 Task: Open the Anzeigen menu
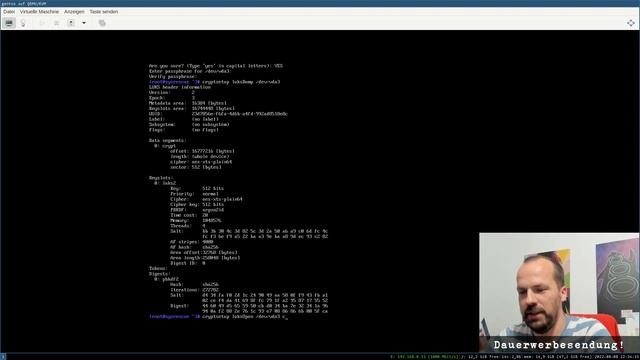[x=74, y=12]
